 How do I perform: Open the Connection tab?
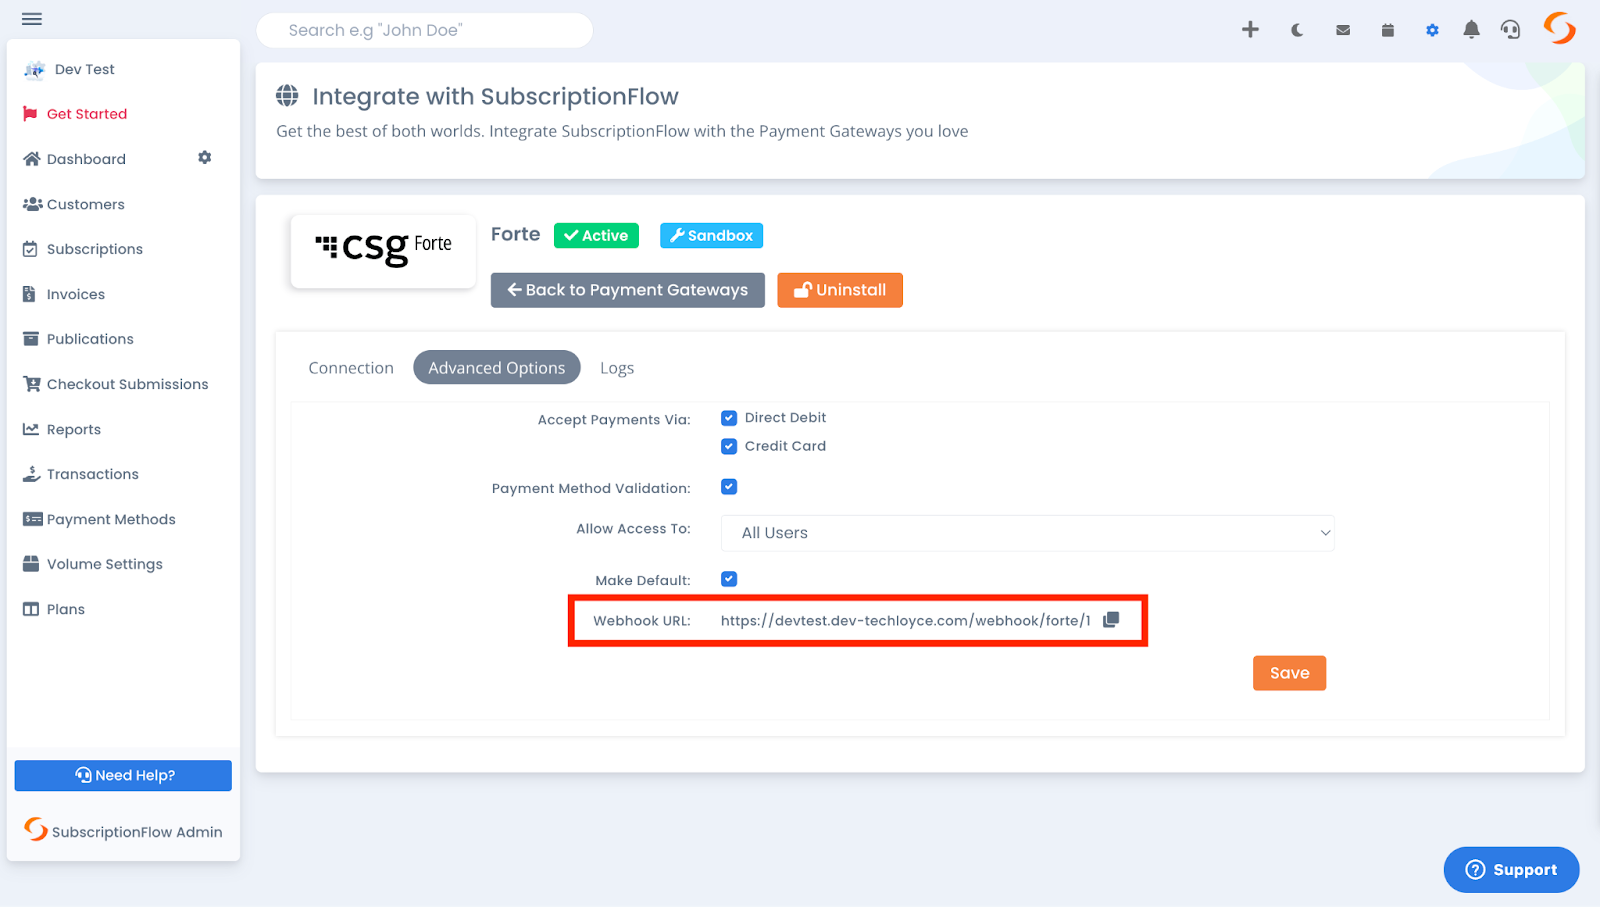coord(350,367)
